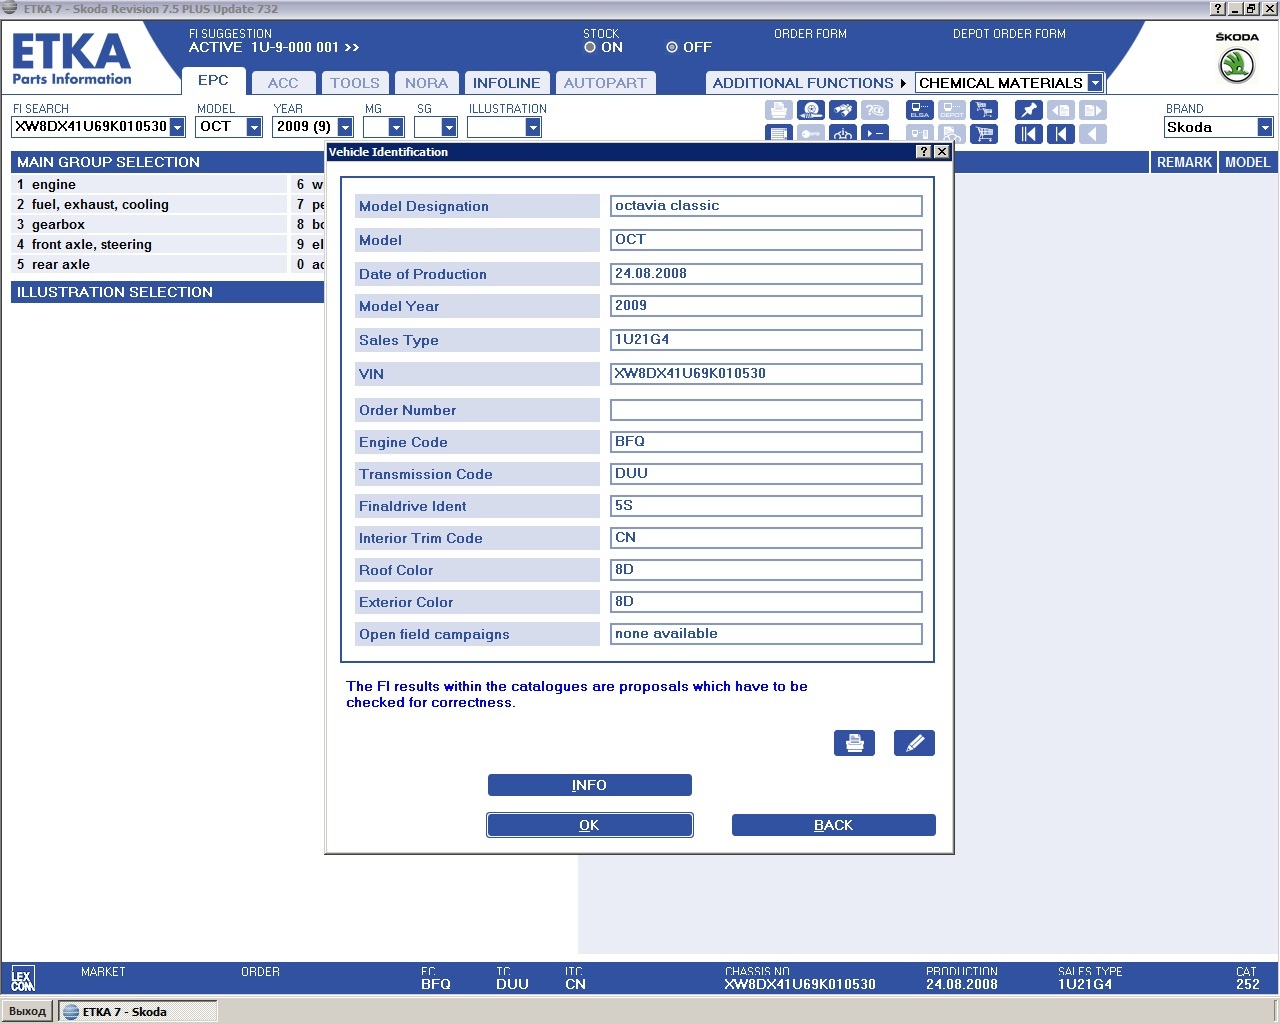Click the key toolbar icon
Viewport: 1280px width, 1024px height.
[x=811, y=133]
